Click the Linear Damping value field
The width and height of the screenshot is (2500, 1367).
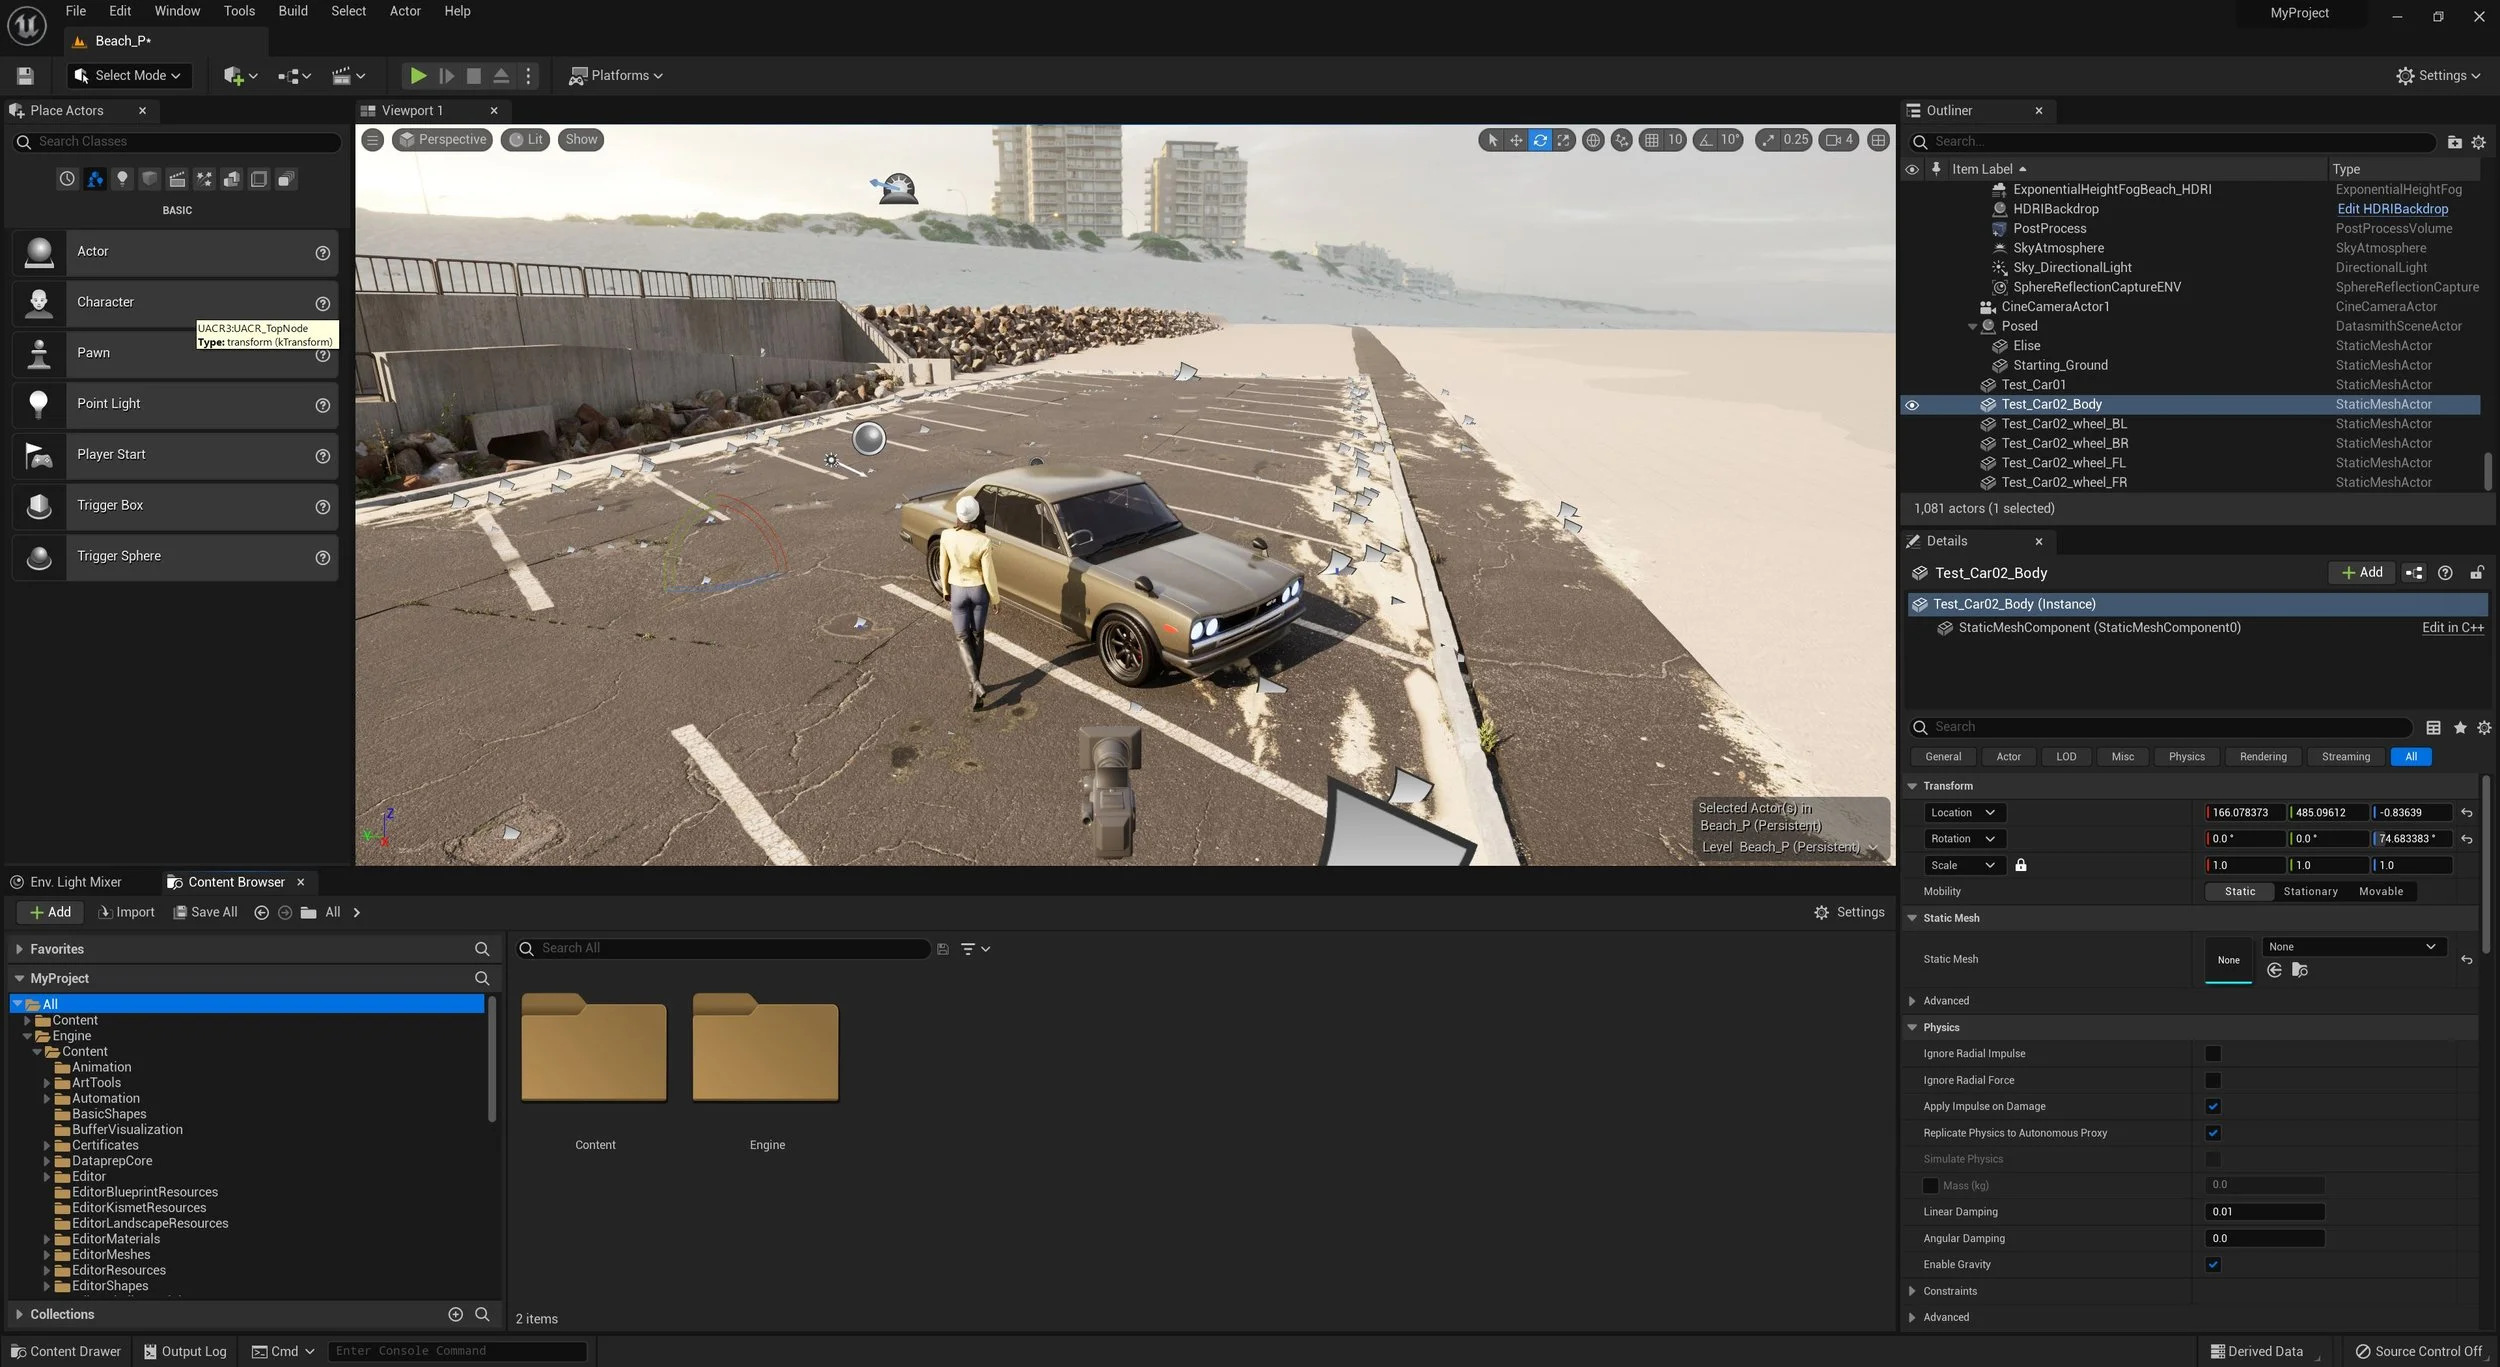coord(2263,1211)
